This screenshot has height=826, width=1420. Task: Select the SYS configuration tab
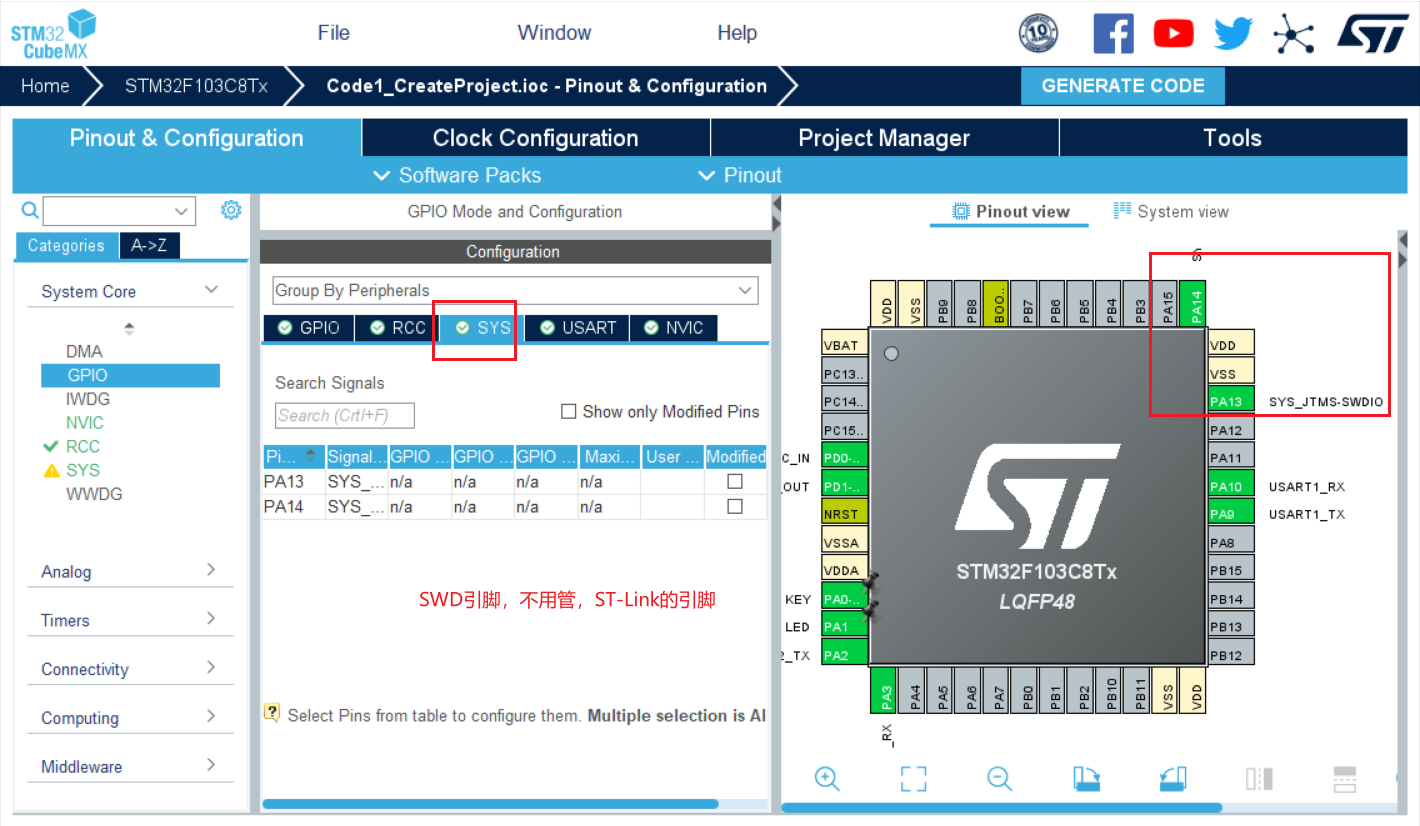(482, 327)
